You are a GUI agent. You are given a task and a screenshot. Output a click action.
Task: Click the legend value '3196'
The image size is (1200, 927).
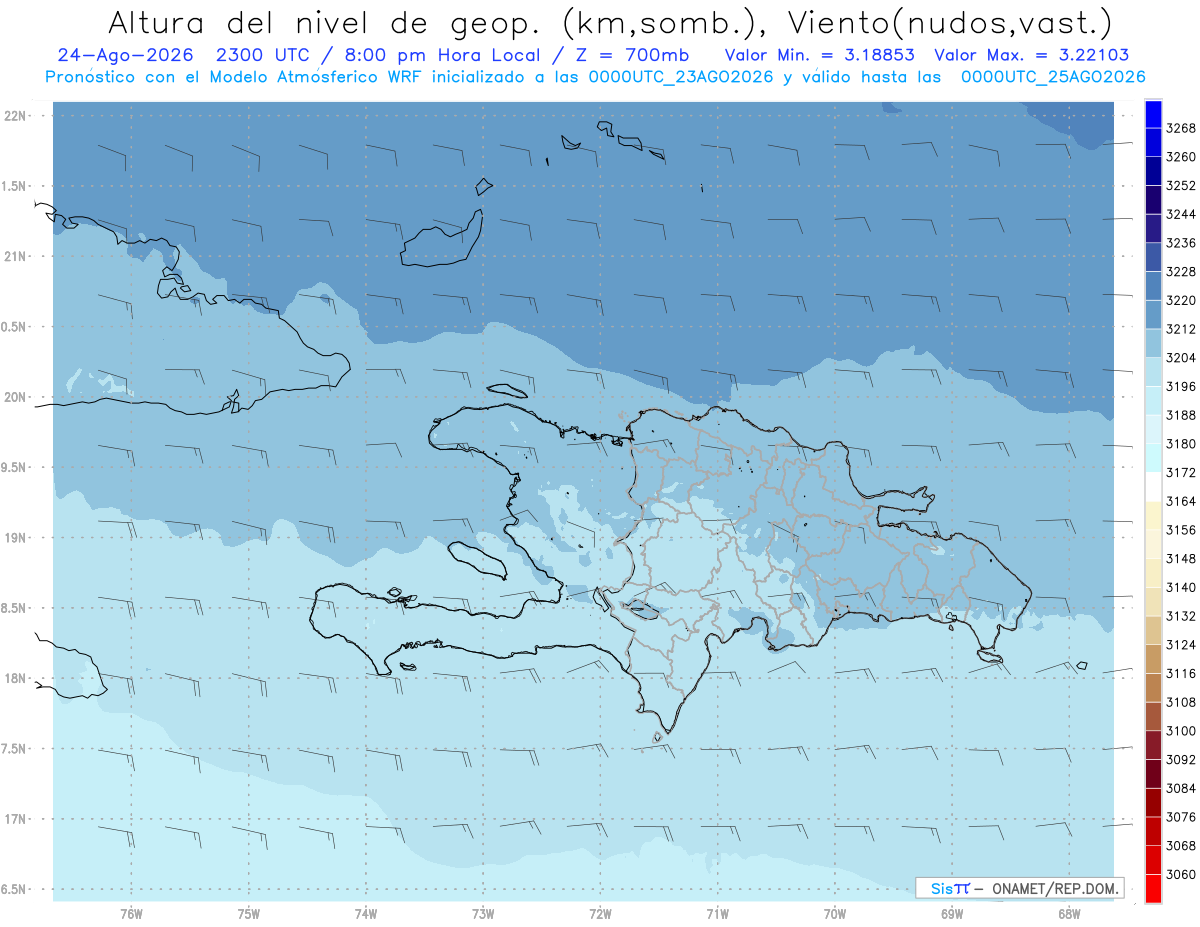click(1181, 386)
